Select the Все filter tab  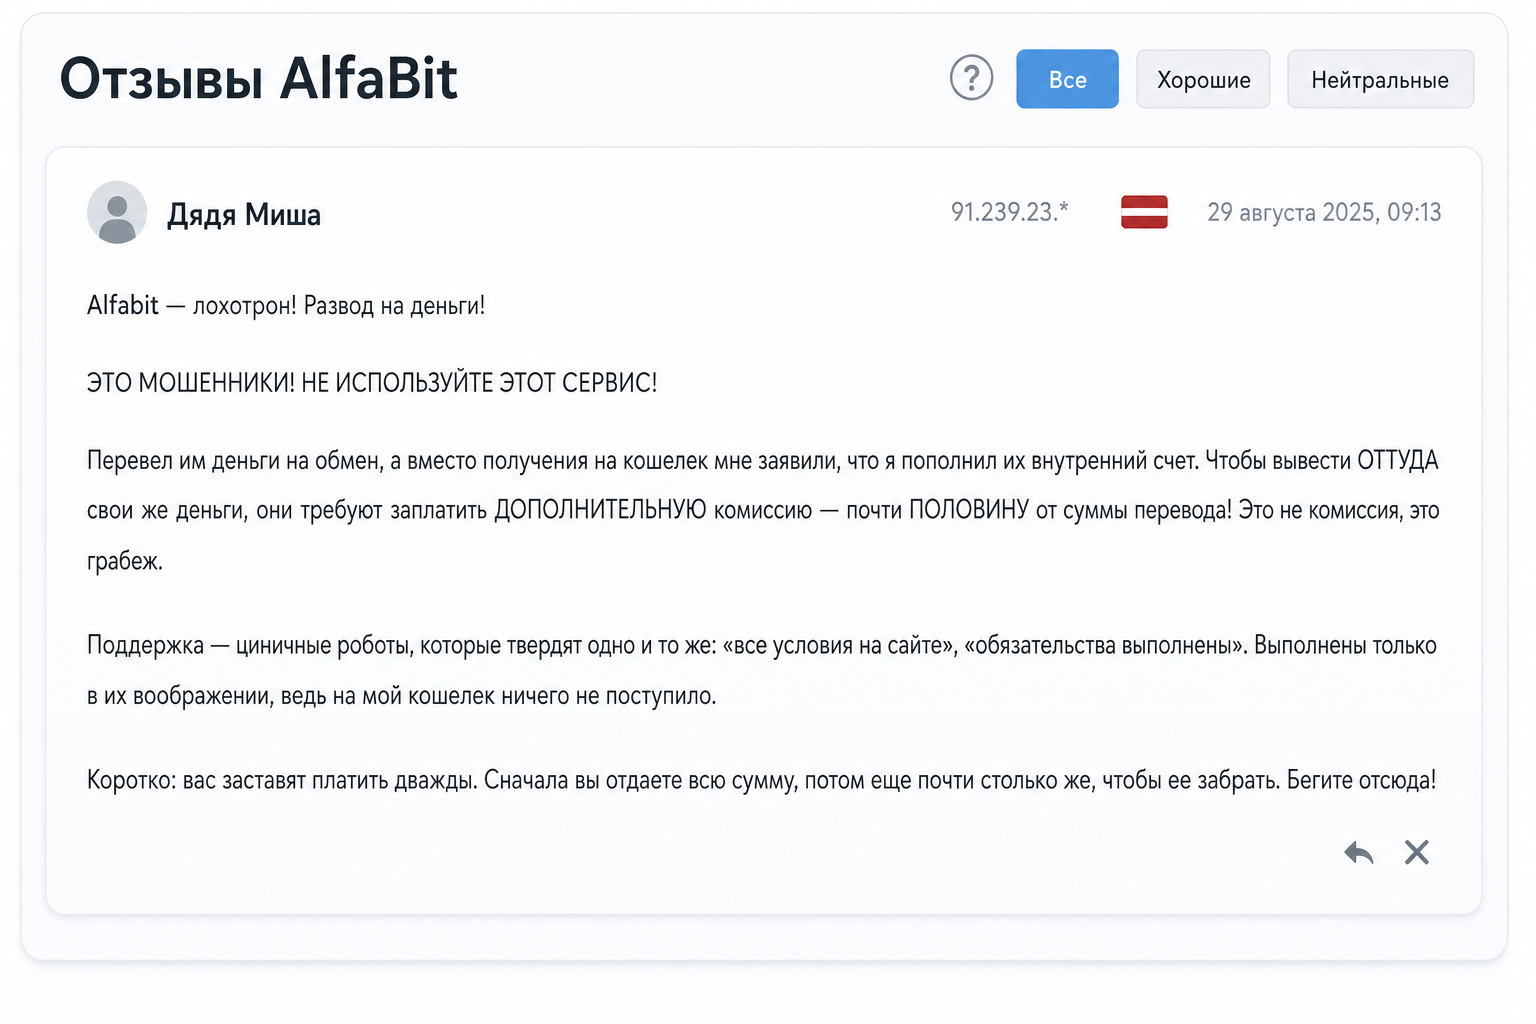(1067, 79)
